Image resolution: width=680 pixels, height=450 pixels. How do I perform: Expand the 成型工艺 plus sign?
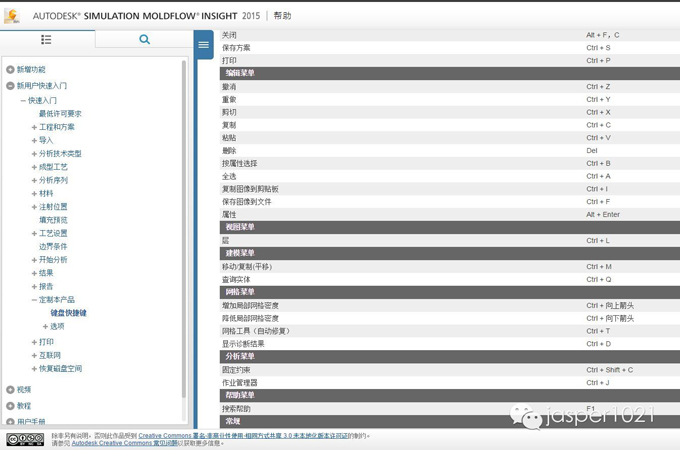tap(34, 167)
